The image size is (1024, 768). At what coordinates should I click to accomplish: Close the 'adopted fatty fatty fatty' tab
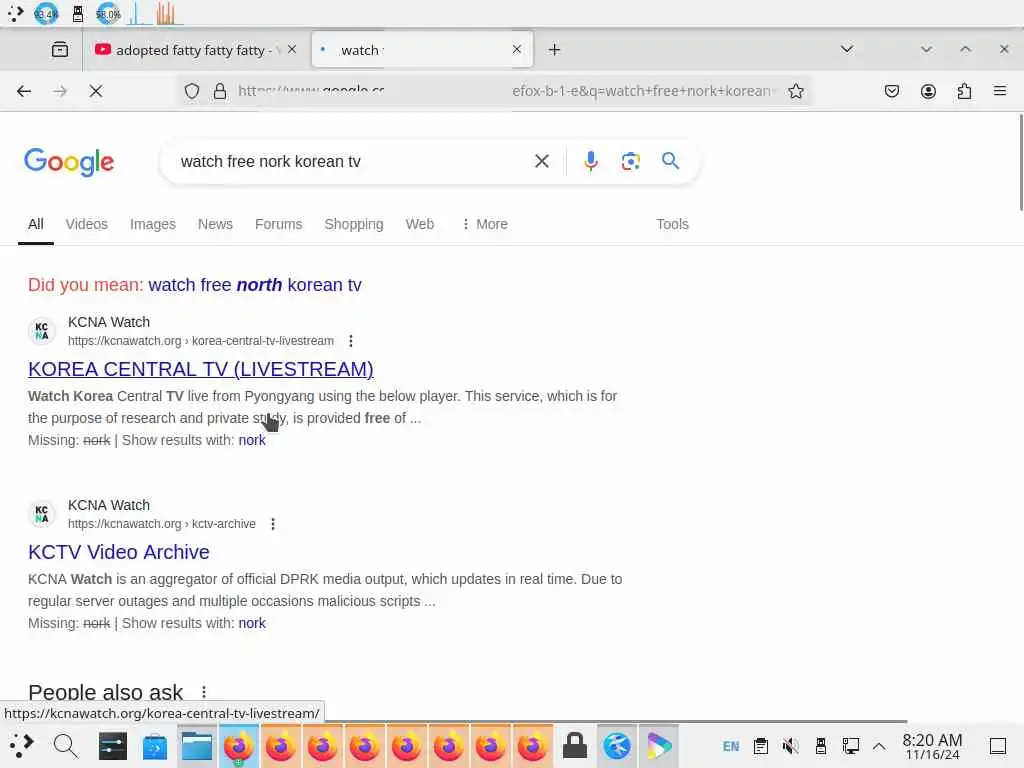(x=292, y=50)
